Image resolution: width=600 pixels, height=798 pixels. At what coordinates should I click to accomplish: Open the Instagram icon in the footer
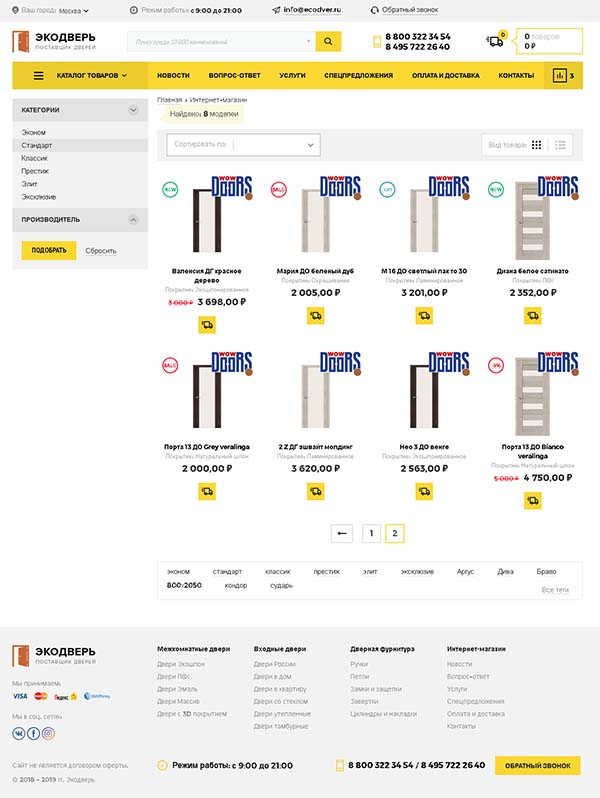coord(48,733)
